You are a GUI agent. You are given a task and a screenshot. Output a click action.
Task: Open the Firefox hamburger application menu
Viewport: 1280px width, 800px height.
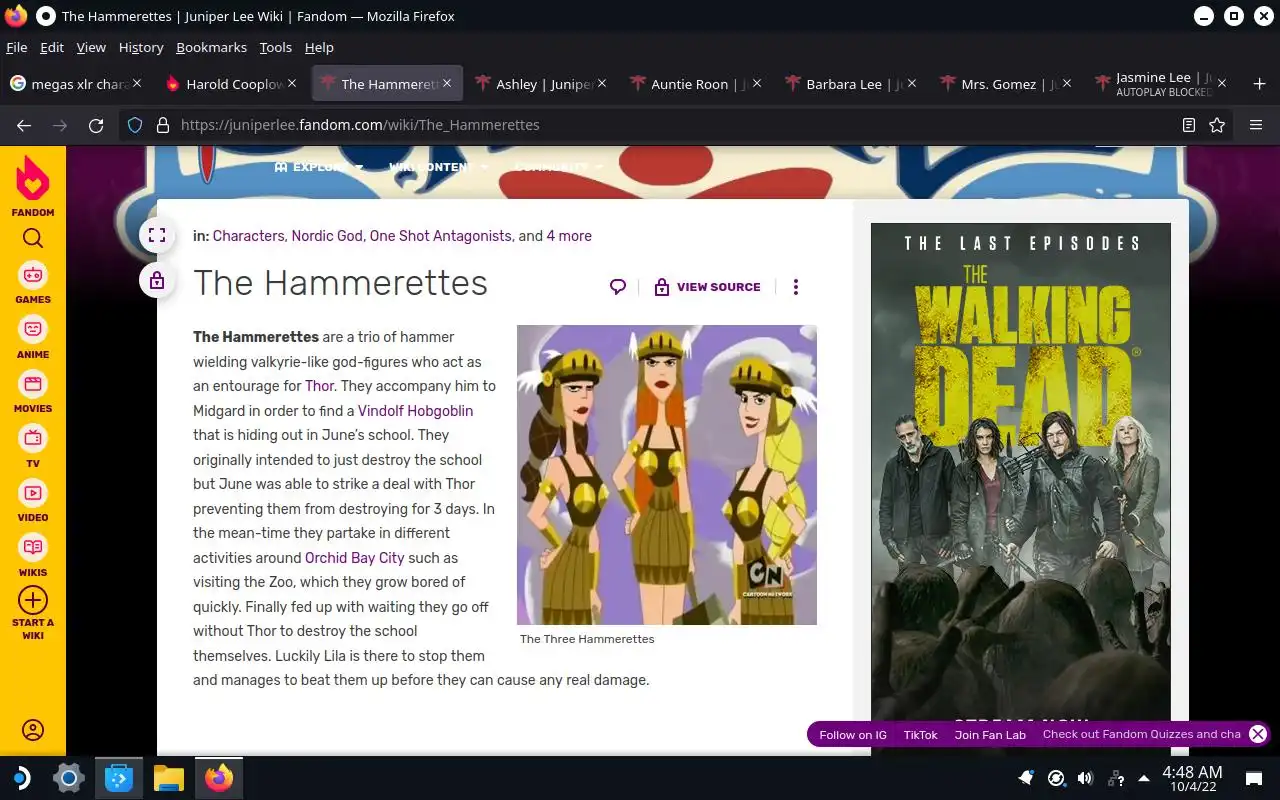1256,125
